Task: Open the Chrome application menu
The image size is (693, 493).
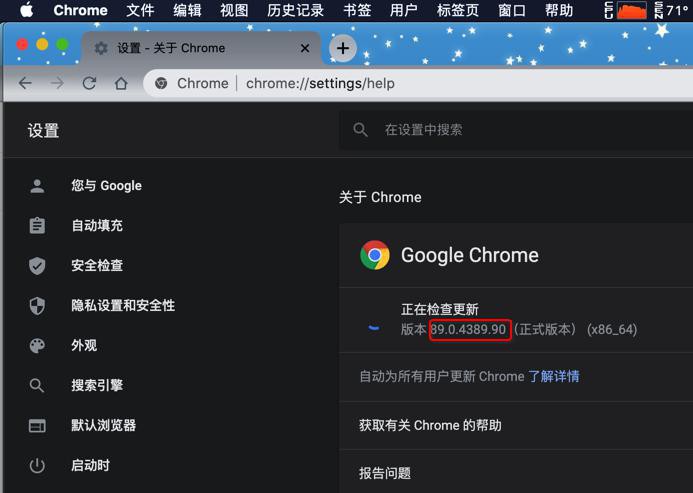Action: click(80, 10)
